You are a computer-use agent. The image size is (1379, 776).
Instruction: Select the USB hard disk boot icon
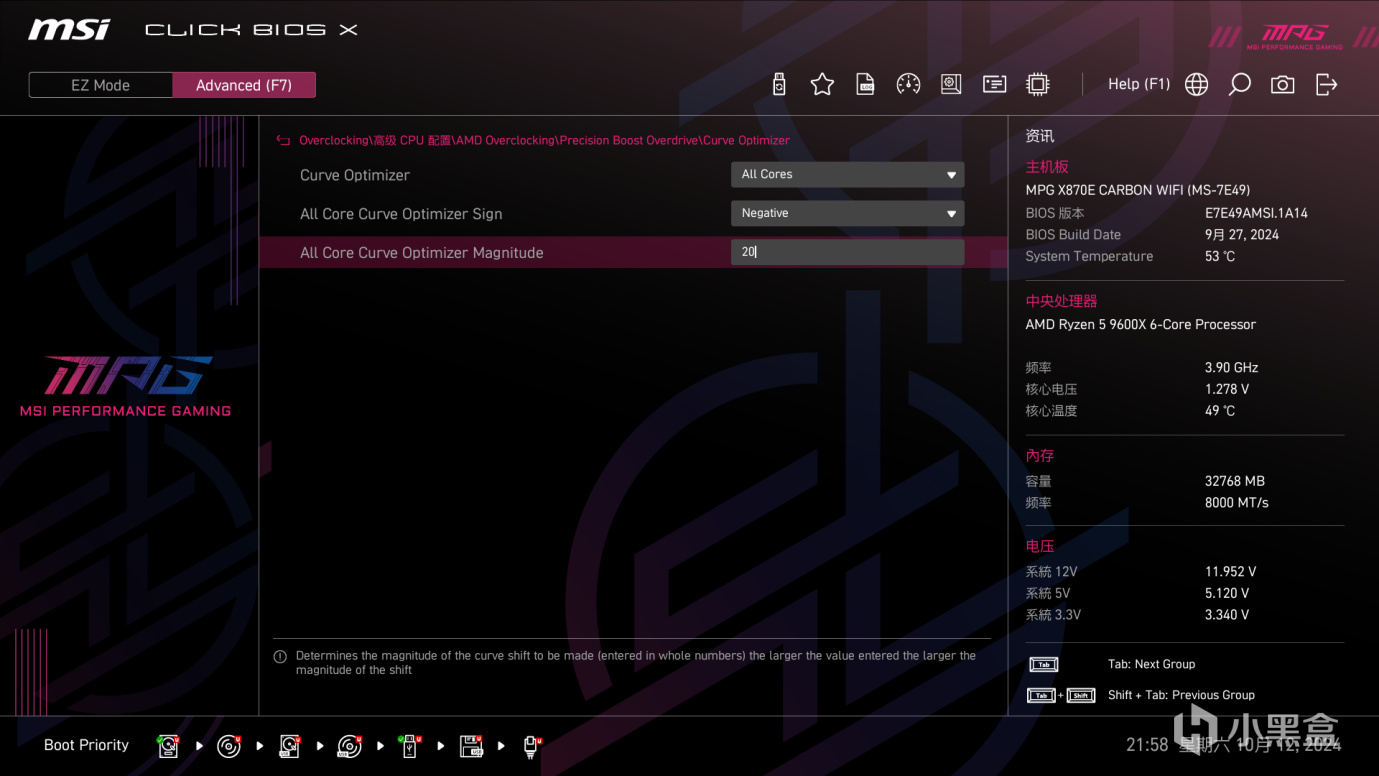tap(290, 746)
